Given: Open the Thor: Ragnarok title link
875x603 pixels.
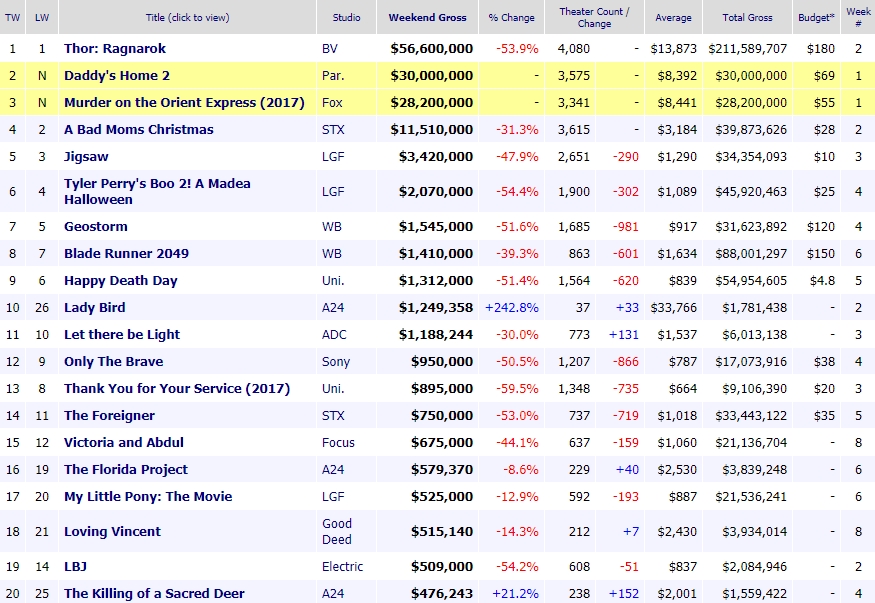Looking at the screenshot, I should pos(114,49).
